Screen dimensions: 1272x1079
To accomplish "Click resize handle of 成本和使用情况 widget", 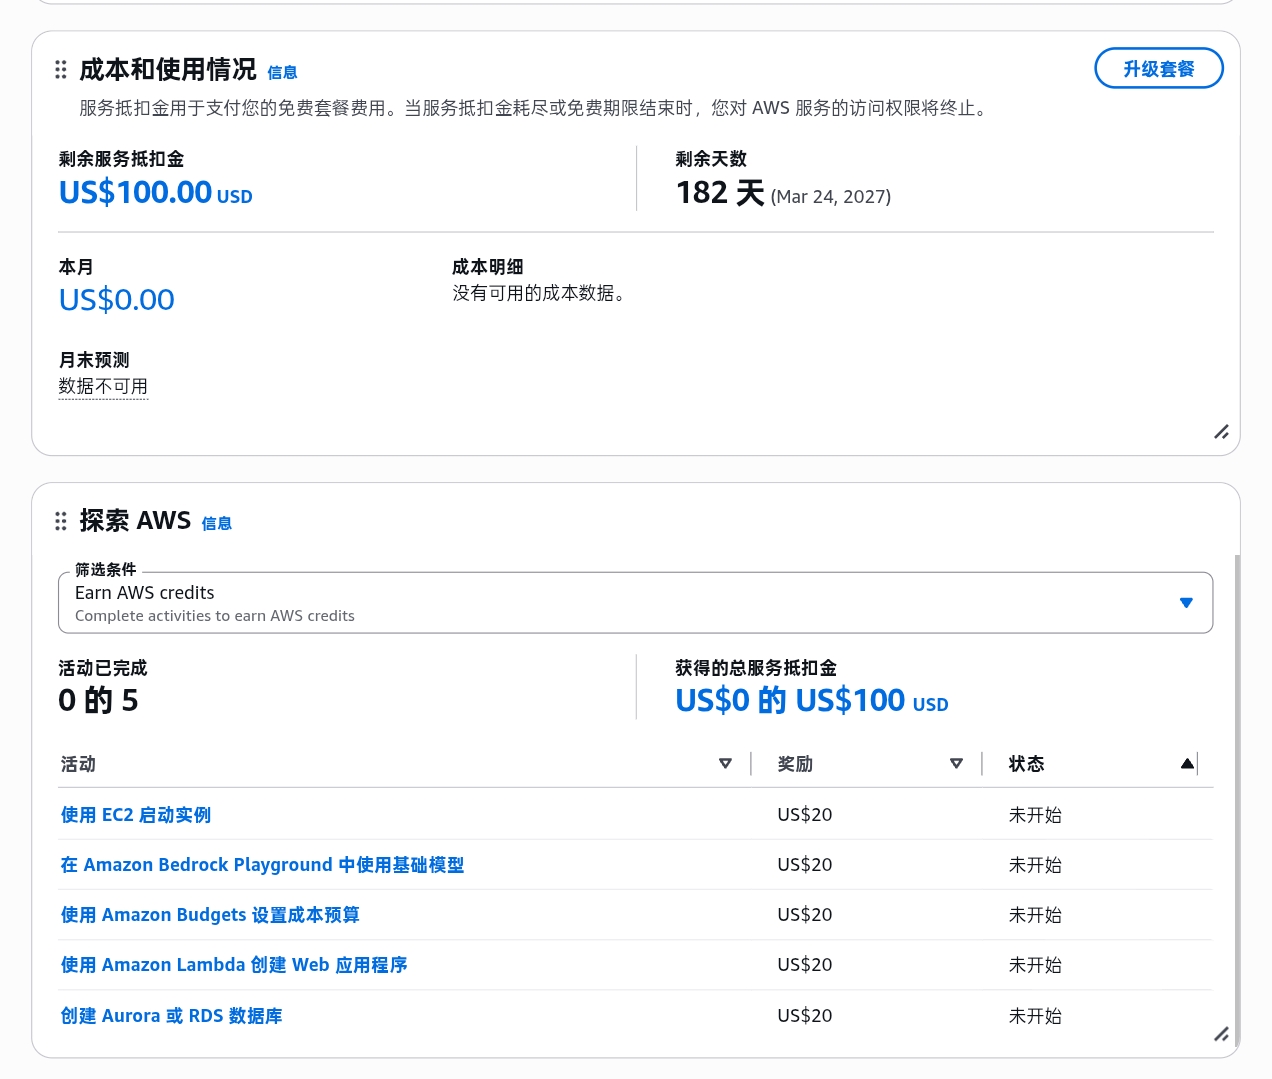I will 1221,432.
